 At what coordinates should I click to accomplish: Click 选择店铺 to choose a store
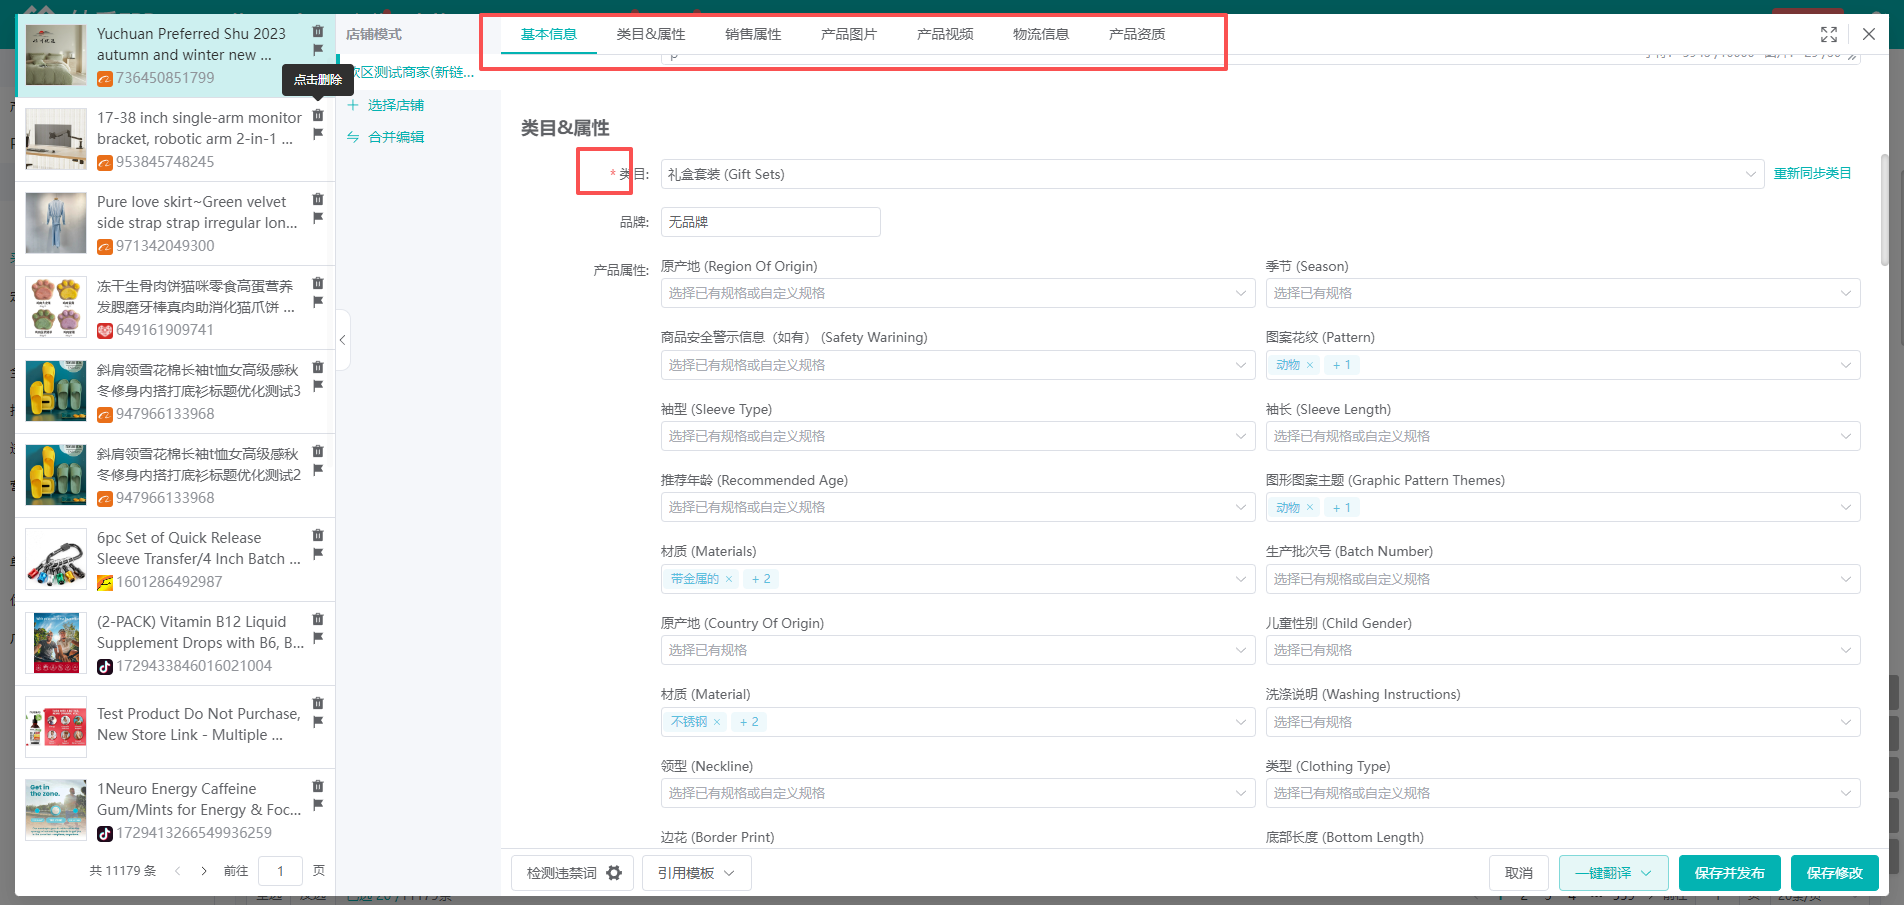coord(386,105)
